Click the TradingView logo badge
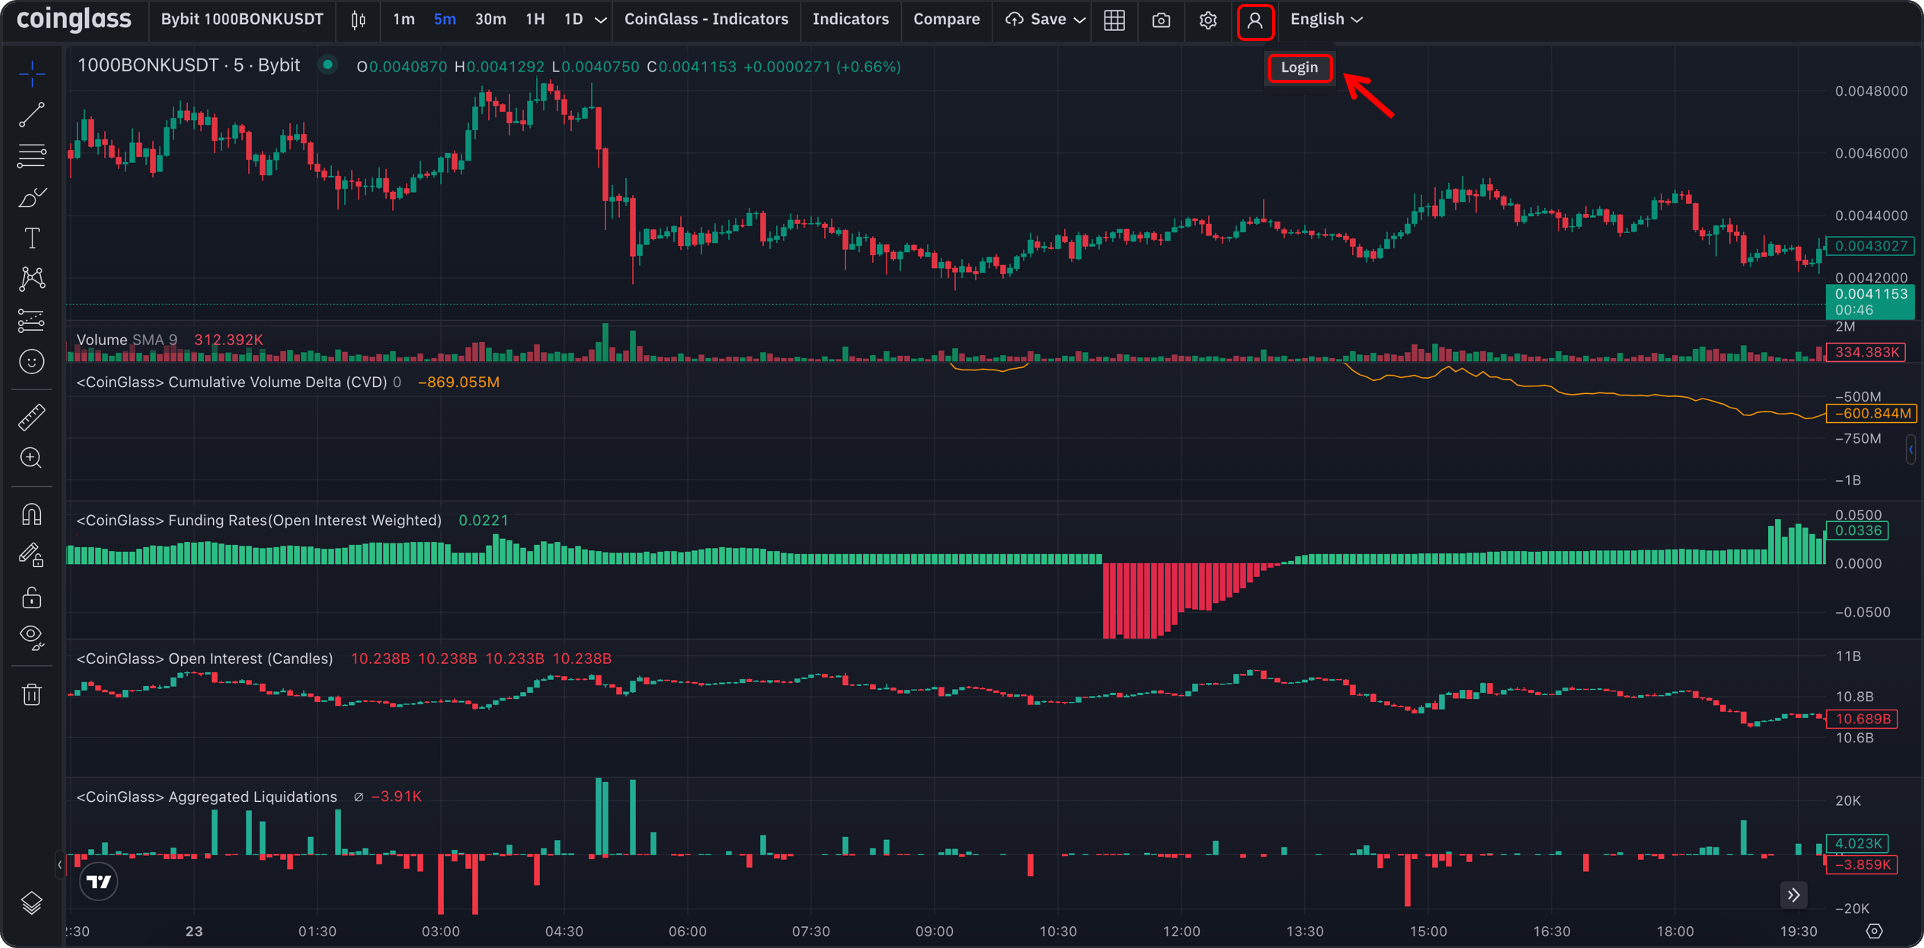The image size is (1924, 948). (x=99, y=881)
